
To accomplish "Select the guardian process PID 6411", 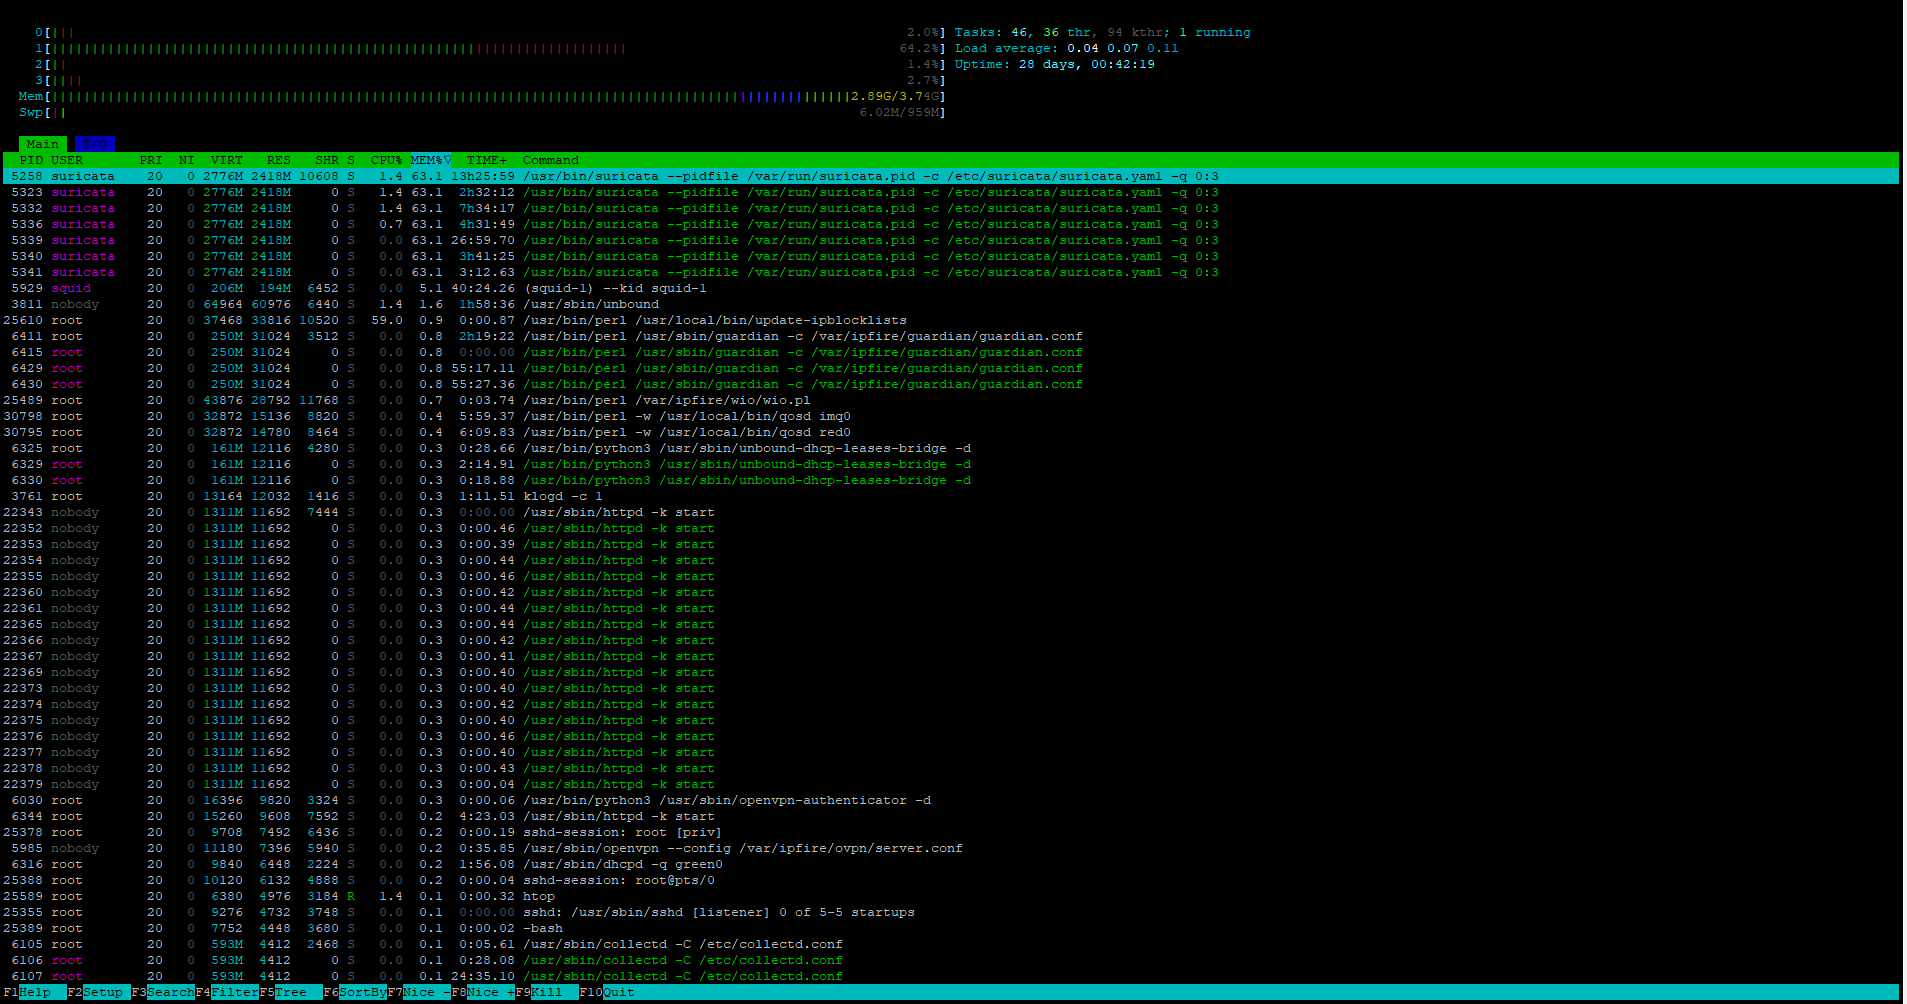I will (951, 336).
